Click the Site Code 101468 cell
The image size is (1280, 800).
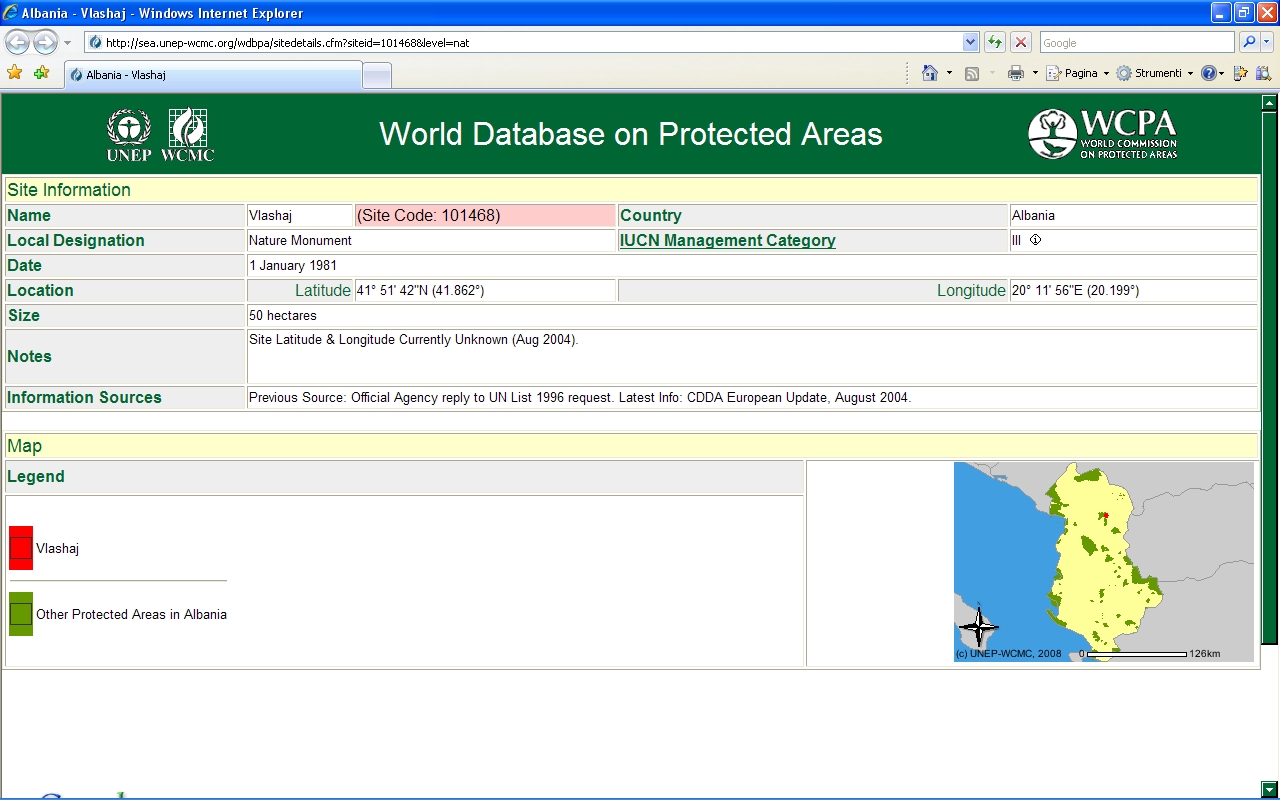(x=485, y=215)
